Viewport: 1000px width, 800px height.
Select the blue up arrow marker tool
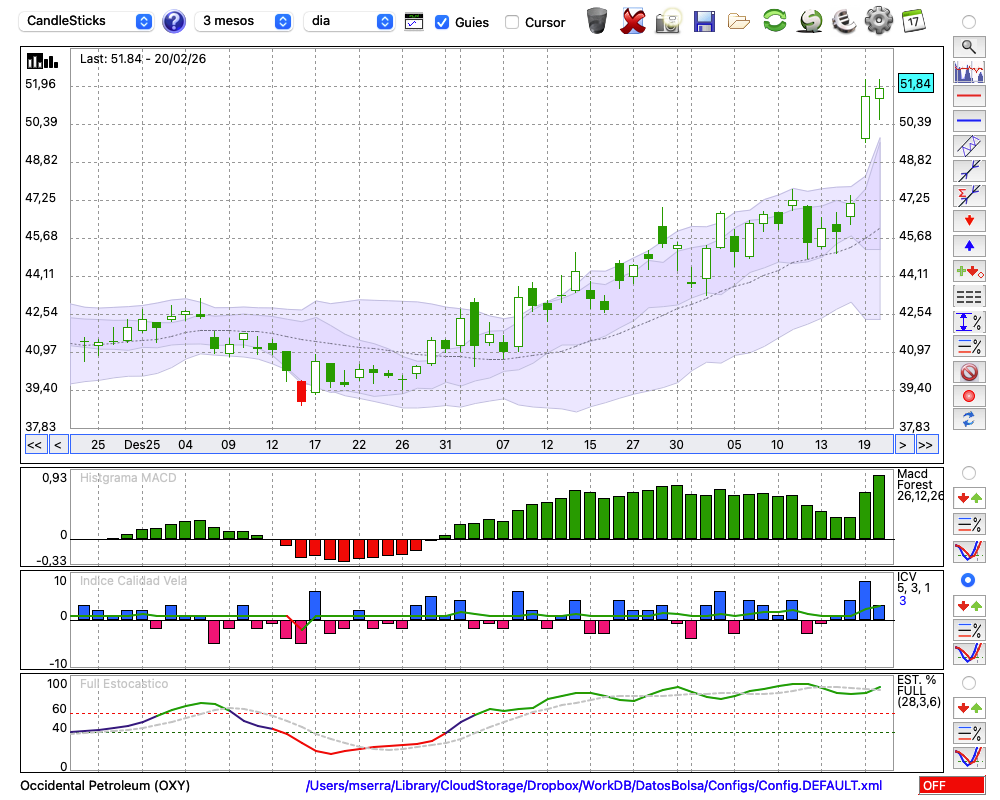tap(968, 246)
